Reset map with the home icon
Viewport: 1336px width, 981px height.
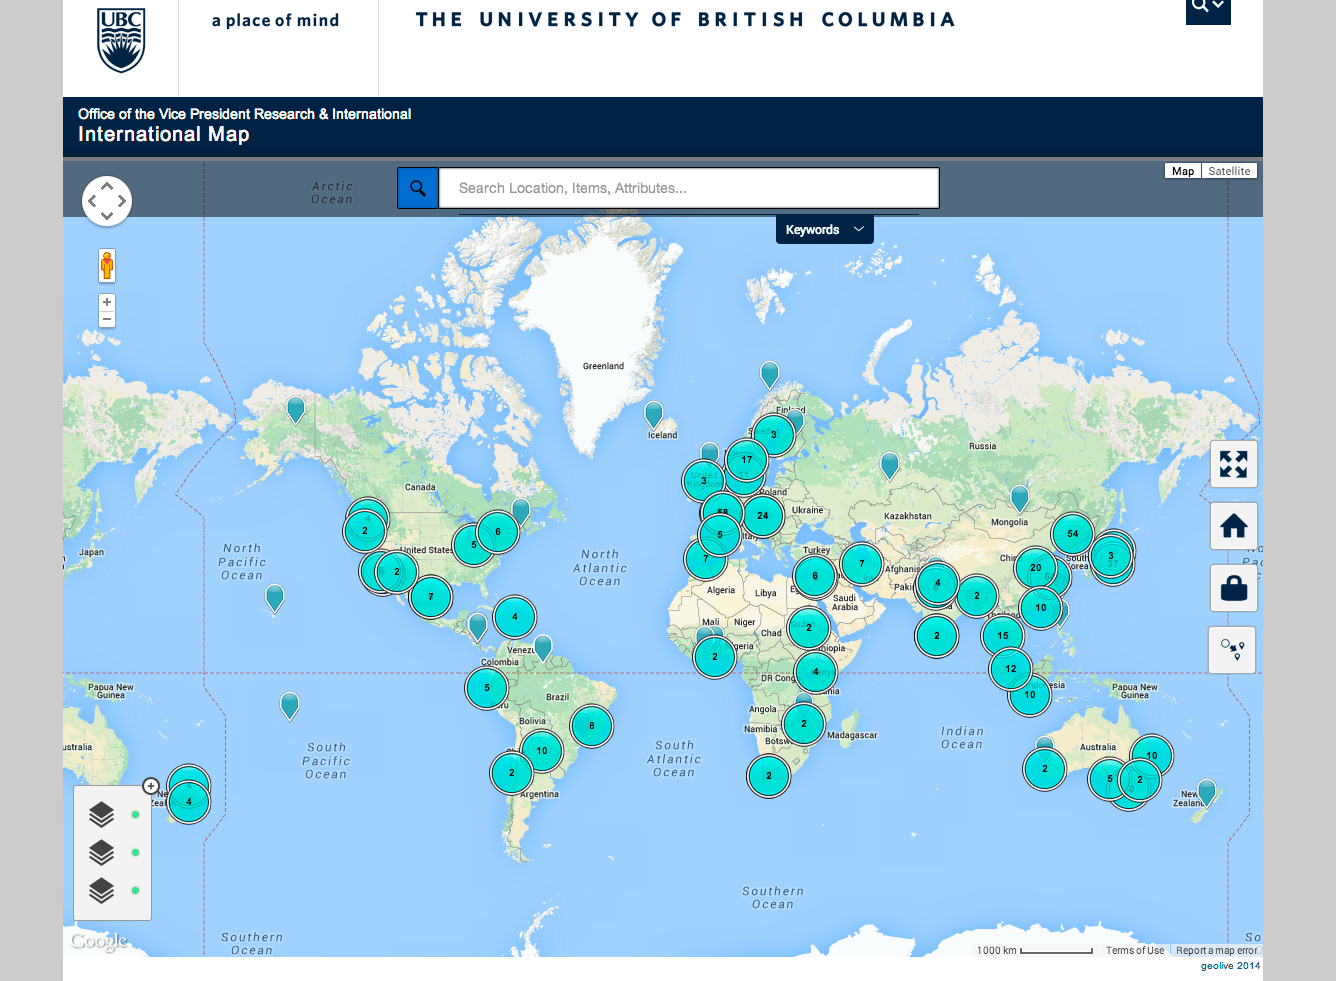pos(1234,526)
